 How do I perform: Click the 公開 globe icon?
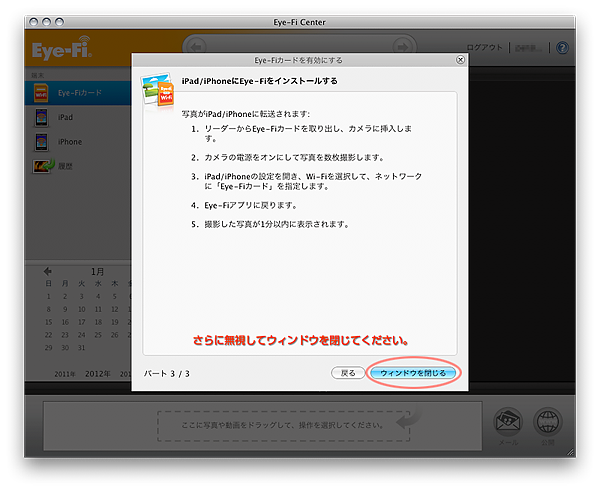(548, 422)
